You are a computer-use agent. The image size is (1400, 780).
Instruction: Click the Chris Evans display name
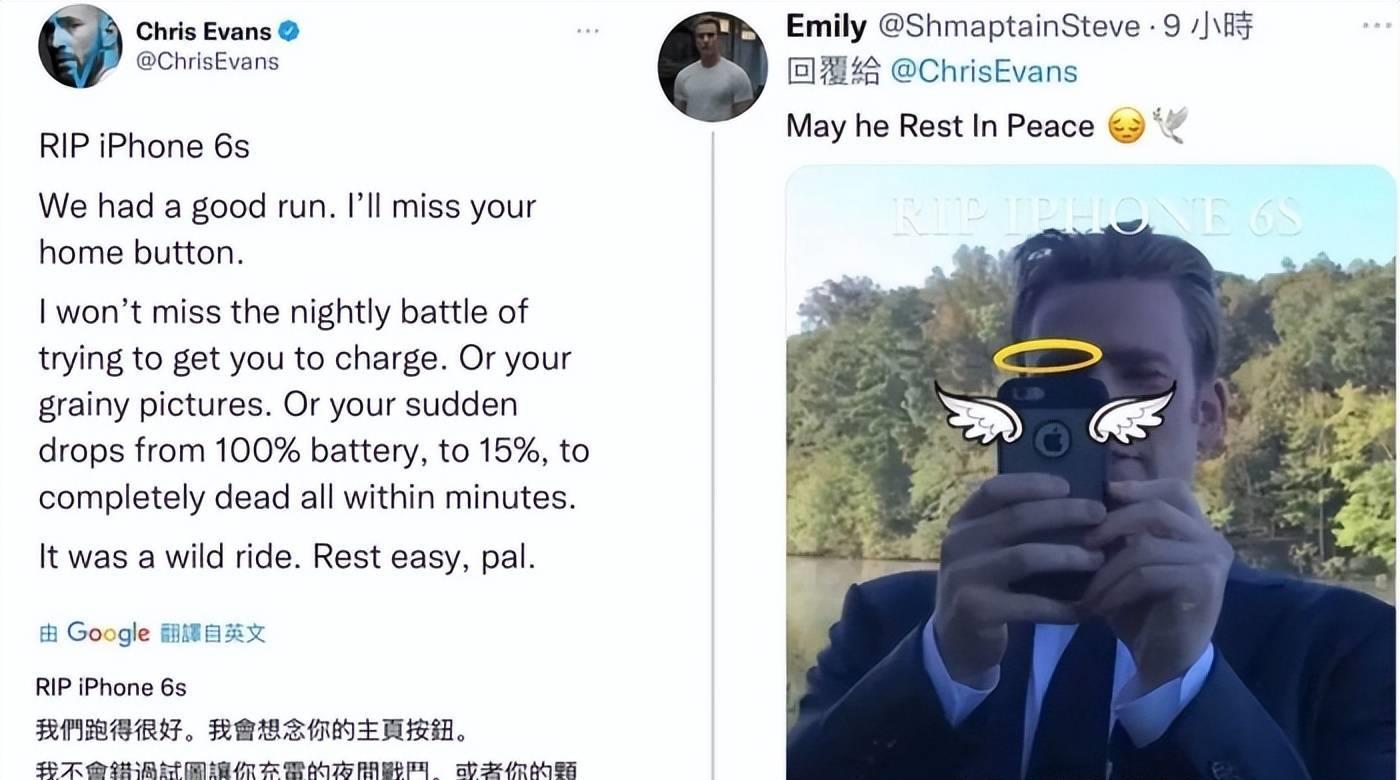tap(204, 31)
